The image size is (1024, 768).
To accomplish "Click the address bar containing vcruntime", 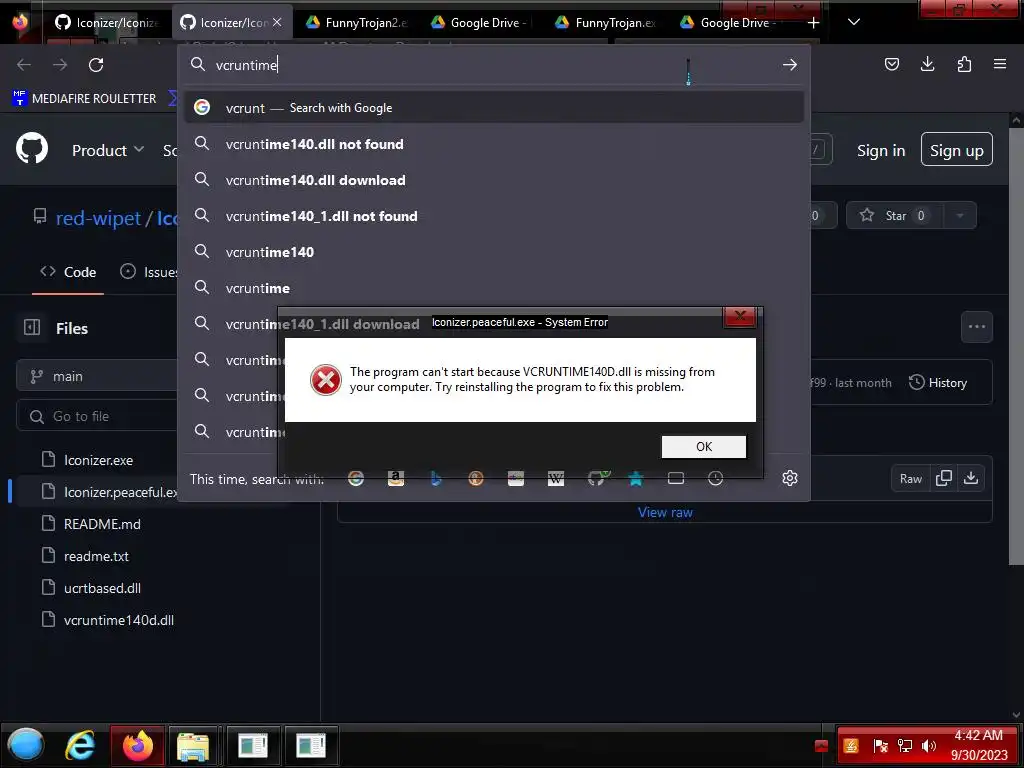I will [x=483, y=65].
